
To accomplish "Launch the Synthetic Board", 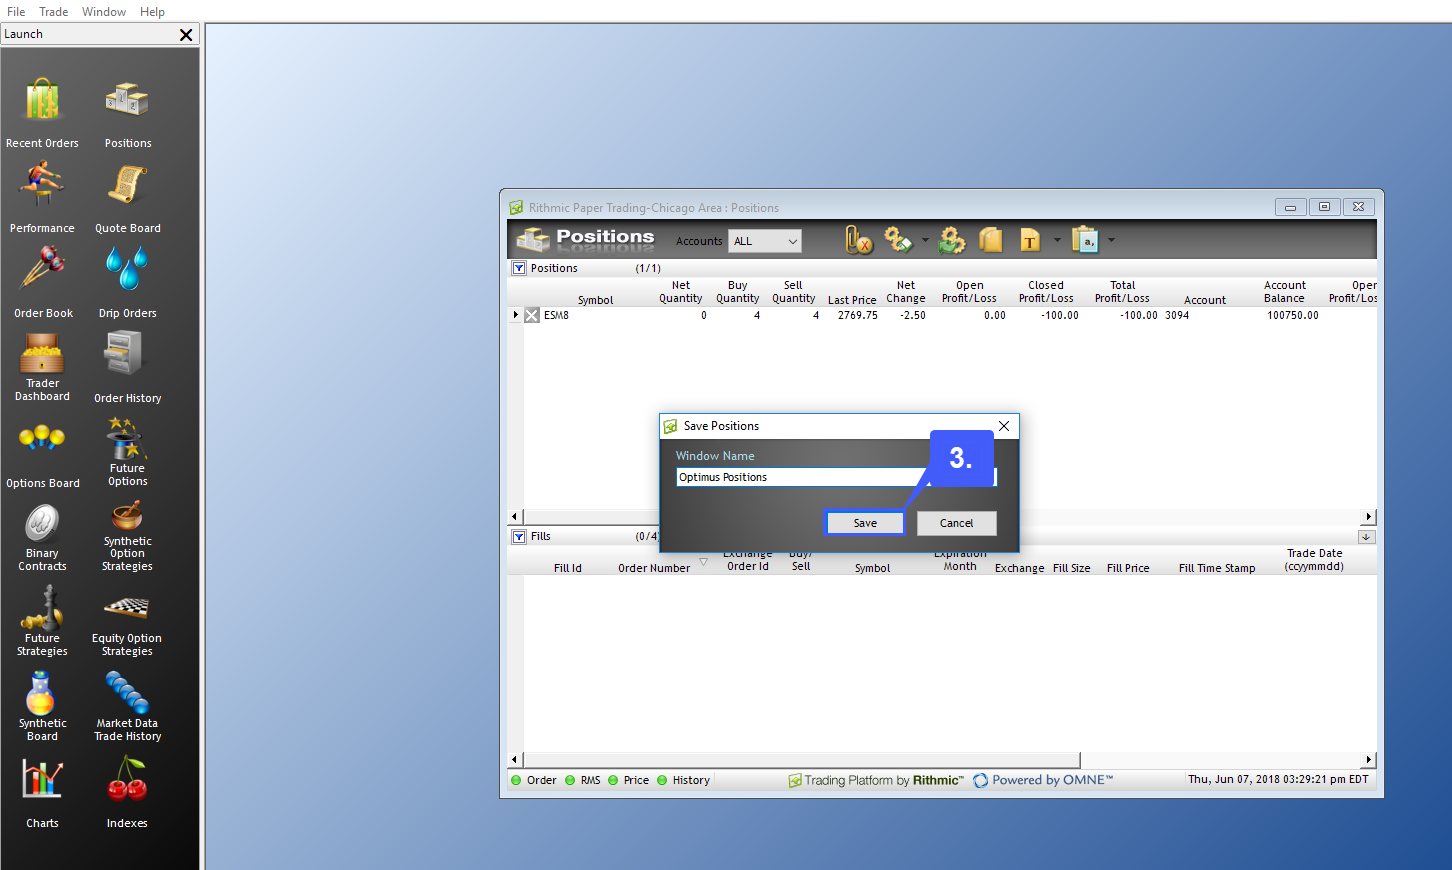I will coord(42,707).
